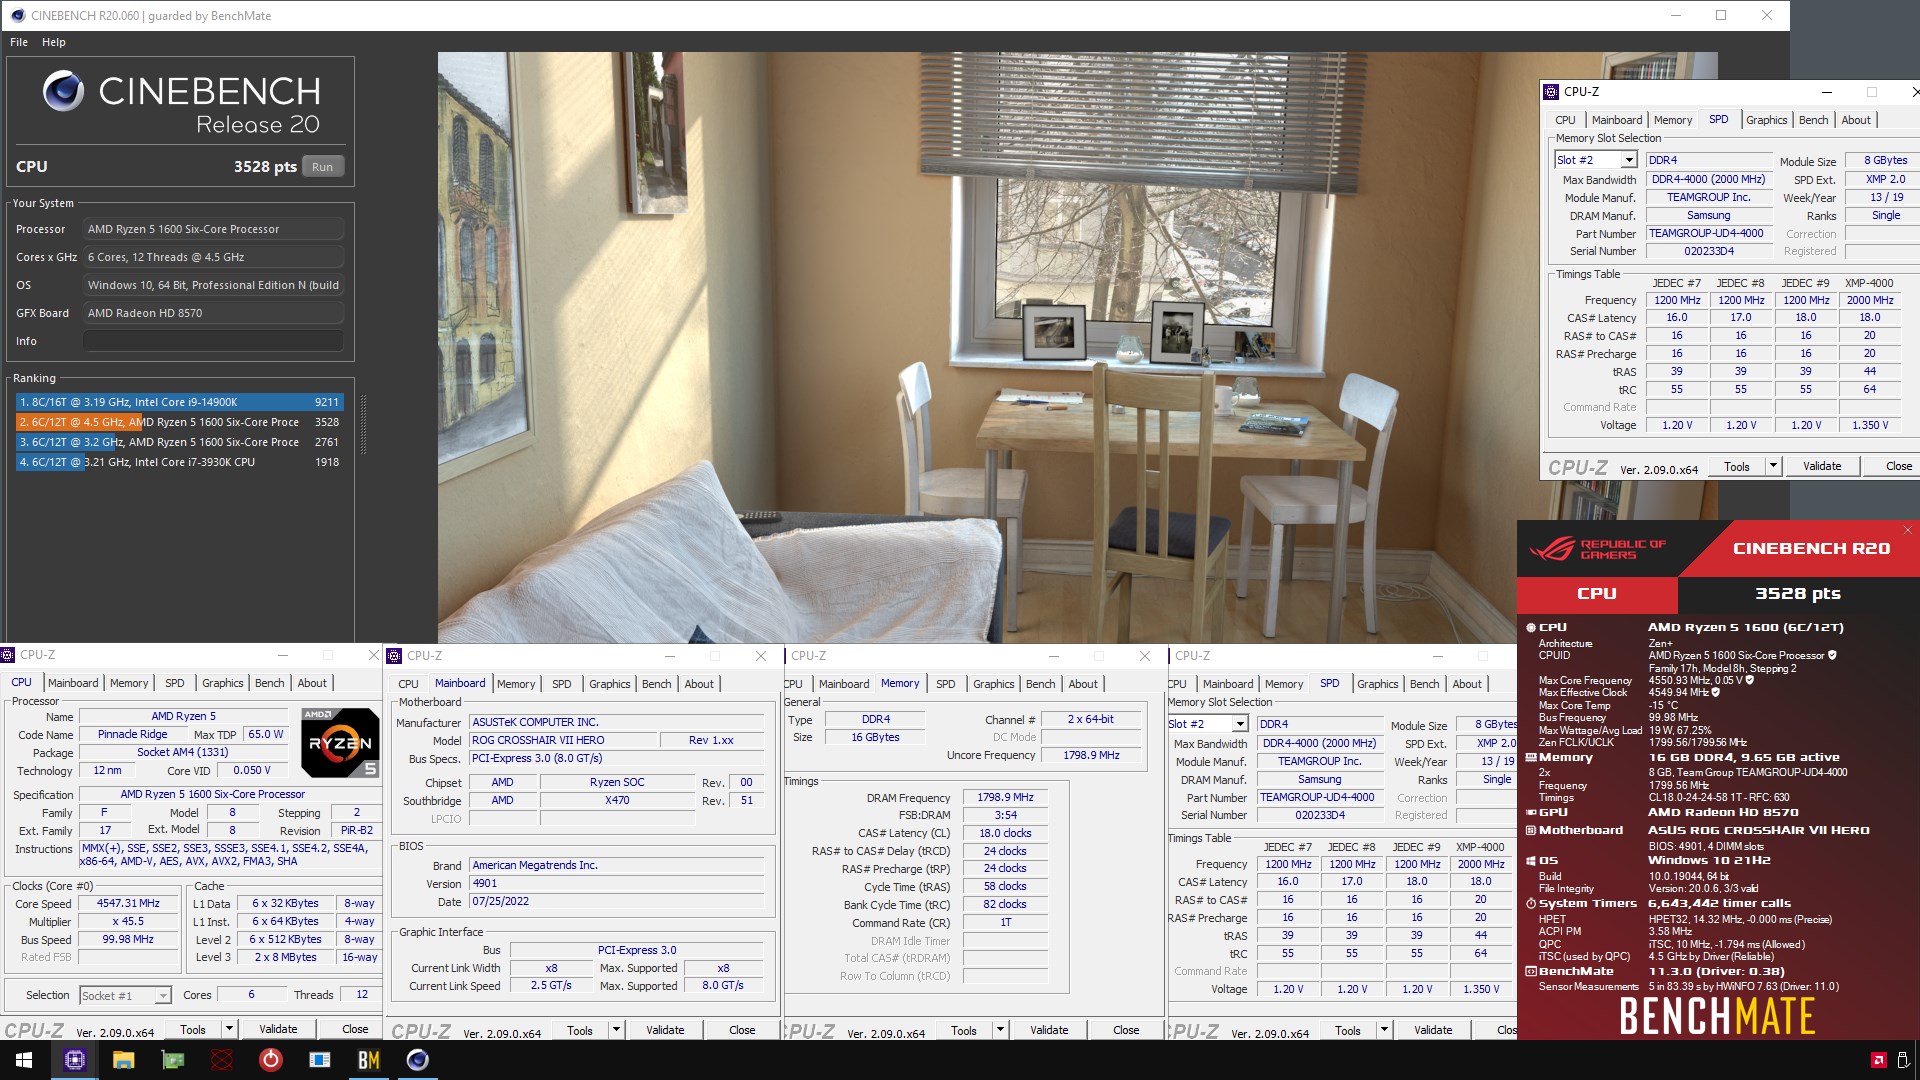The image size is (1920, 1080).
Task: Expand Tools arrow in bottom-right SPD CPU-Z
Action: (x=1384, y=1030)
